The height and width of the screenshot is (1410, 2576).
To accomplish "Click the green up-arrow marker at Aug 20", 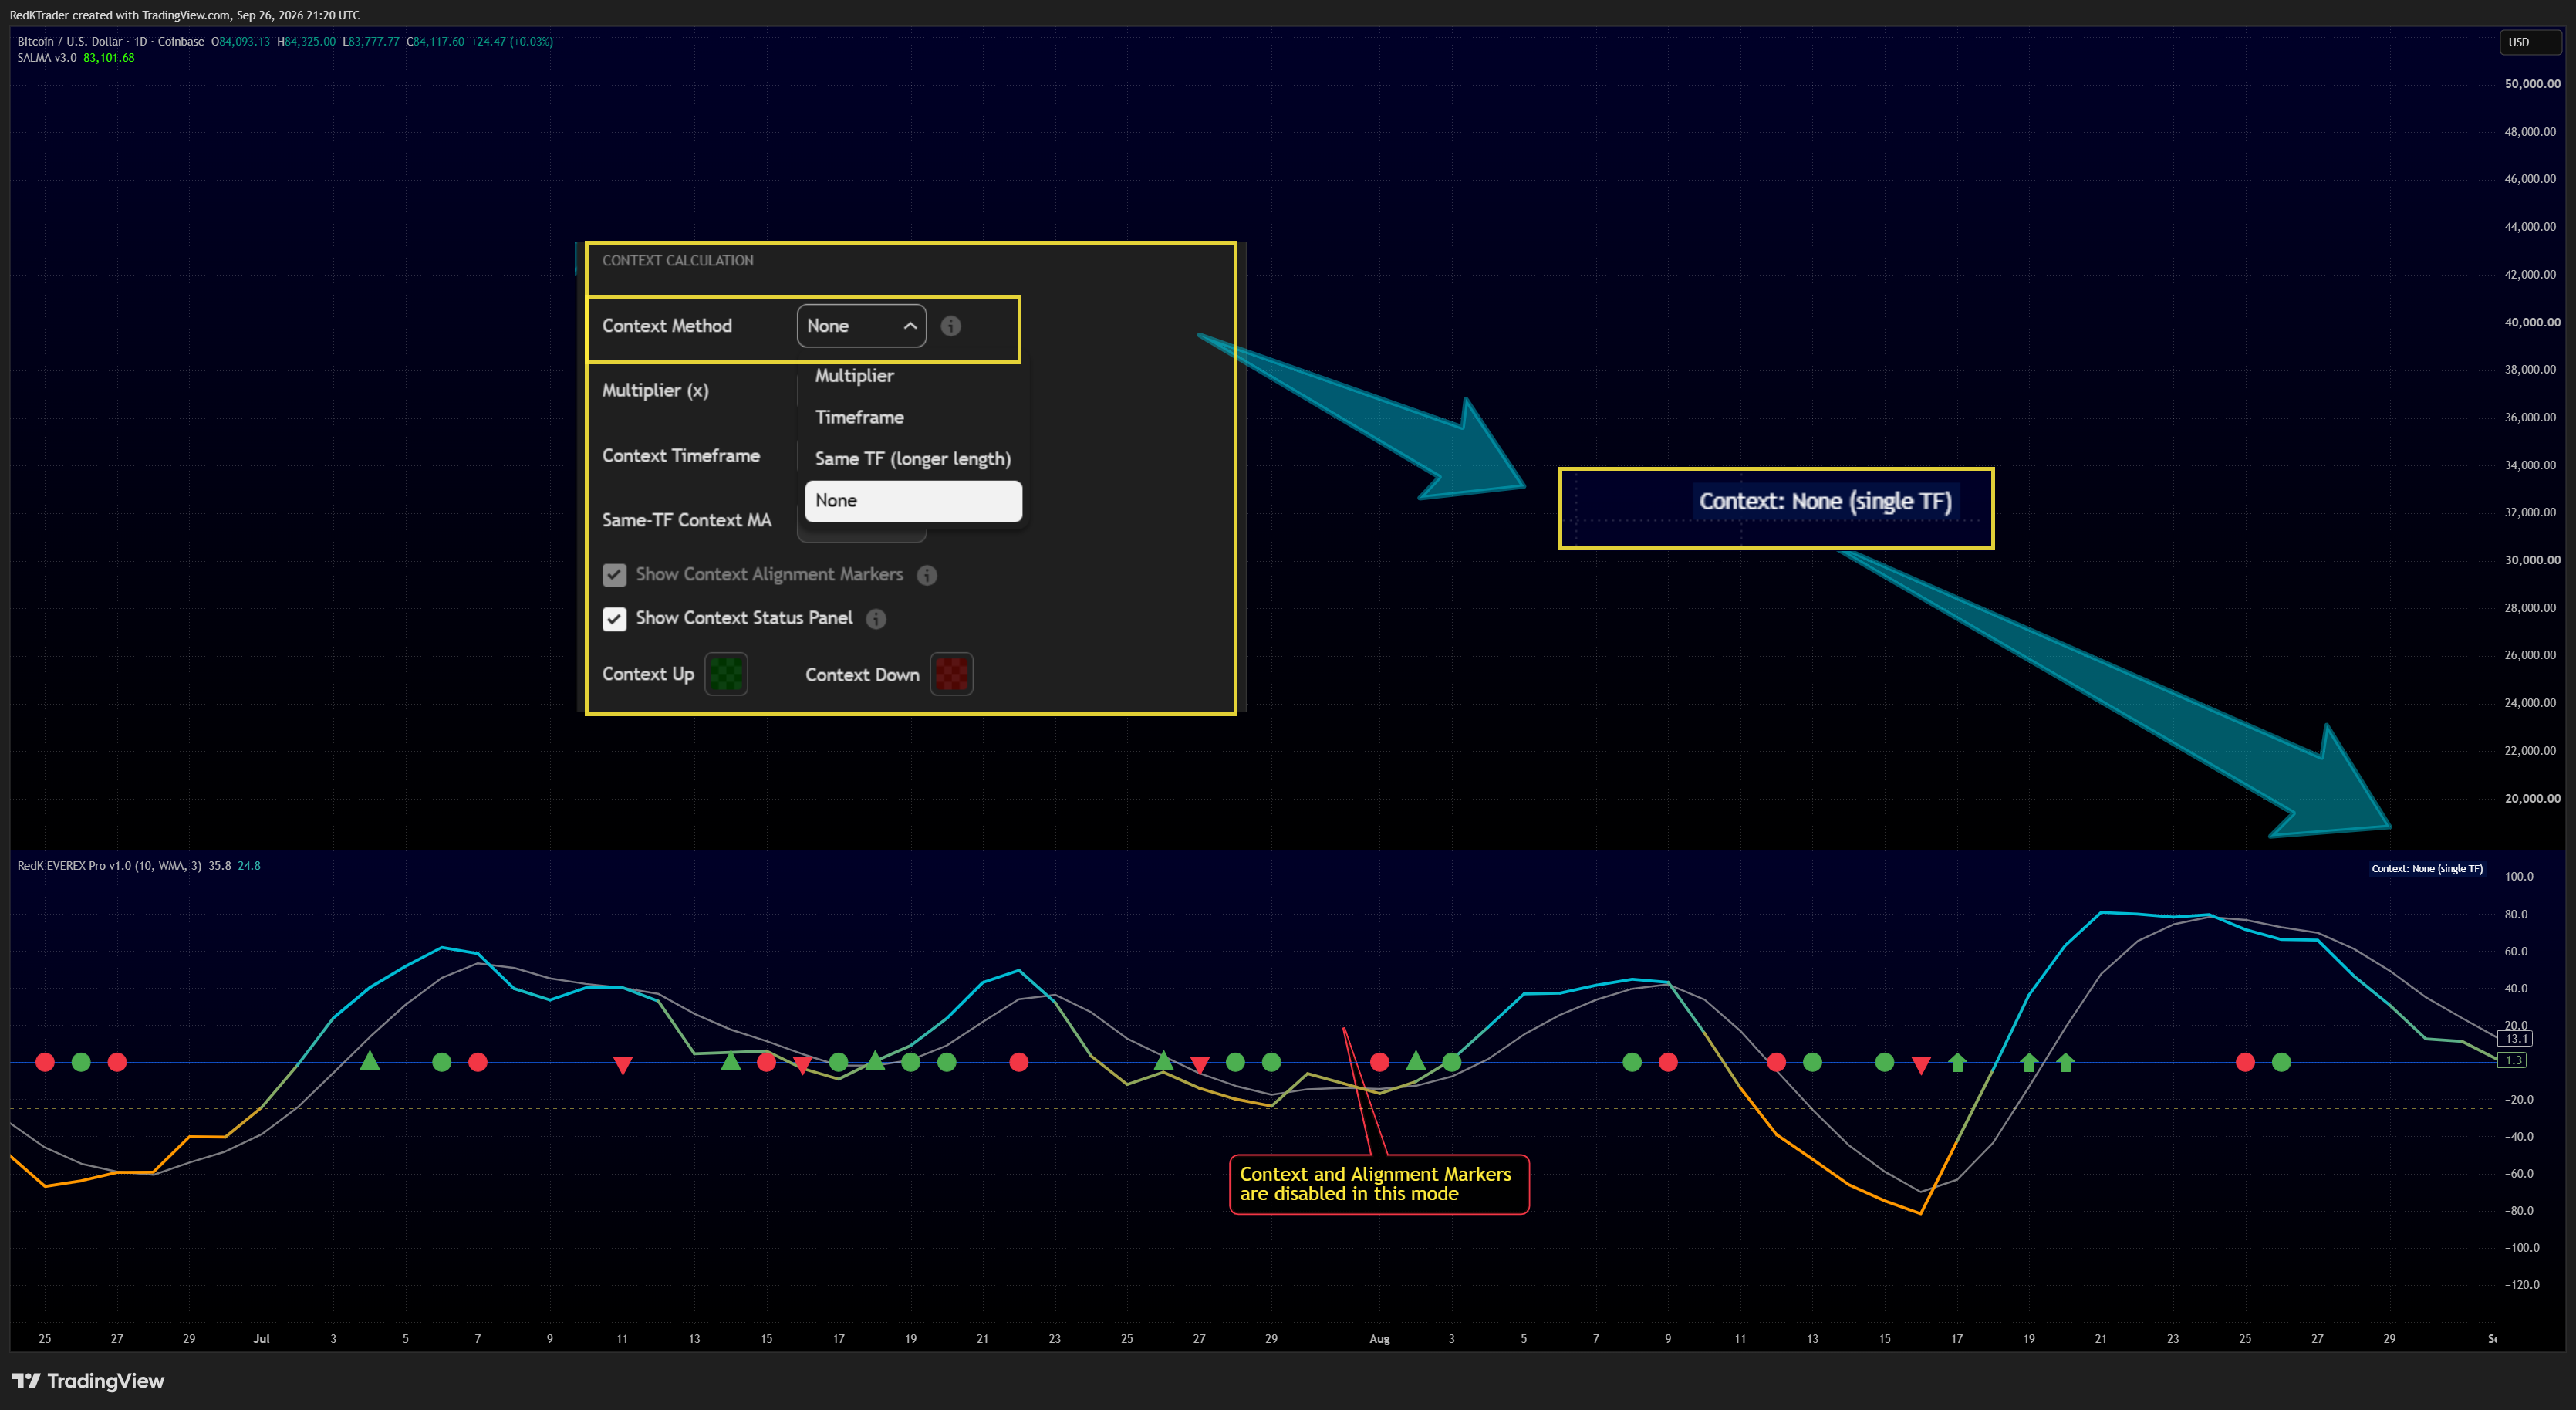I will 2066,1062.
